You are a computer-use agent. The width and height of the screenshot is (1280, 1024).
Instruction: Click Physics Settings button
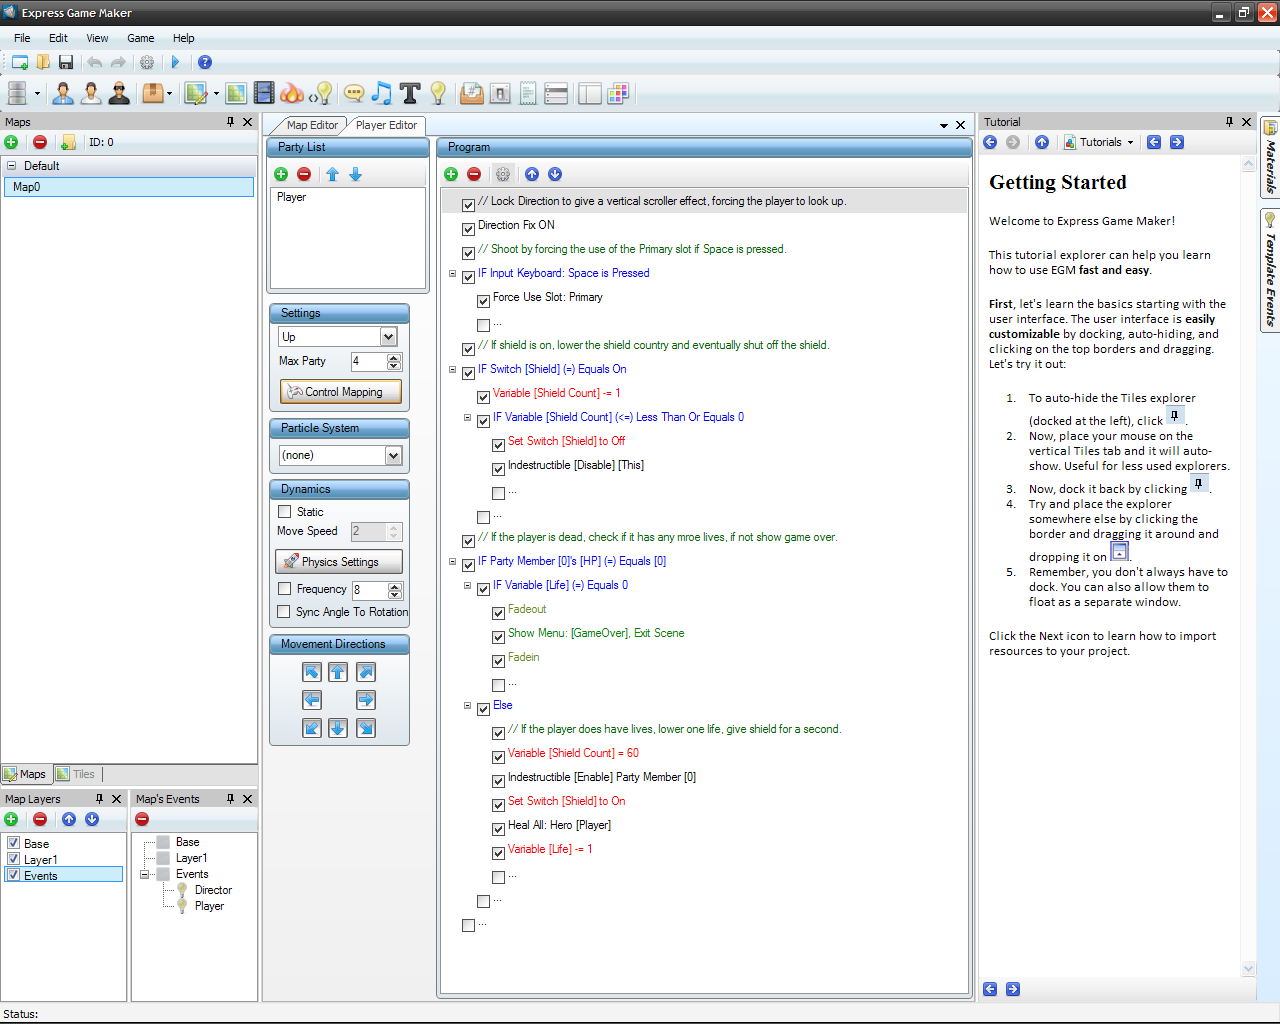tap(339, 562)
